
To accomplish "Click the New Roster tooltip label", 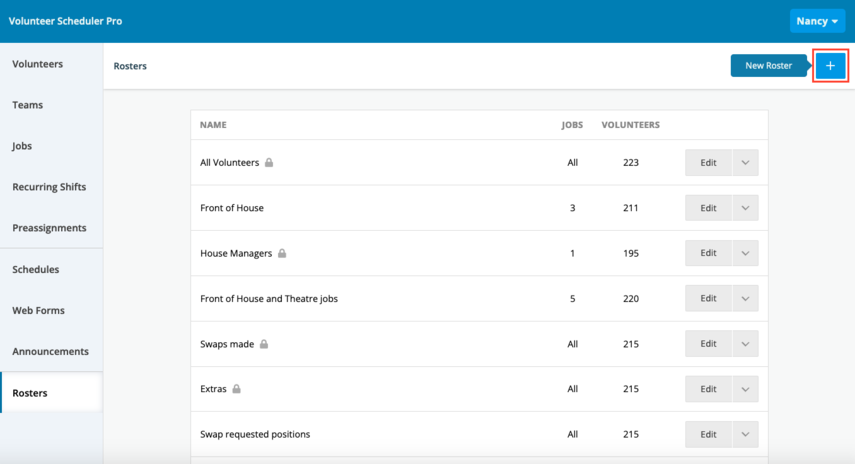I will [x=768, y=65].
